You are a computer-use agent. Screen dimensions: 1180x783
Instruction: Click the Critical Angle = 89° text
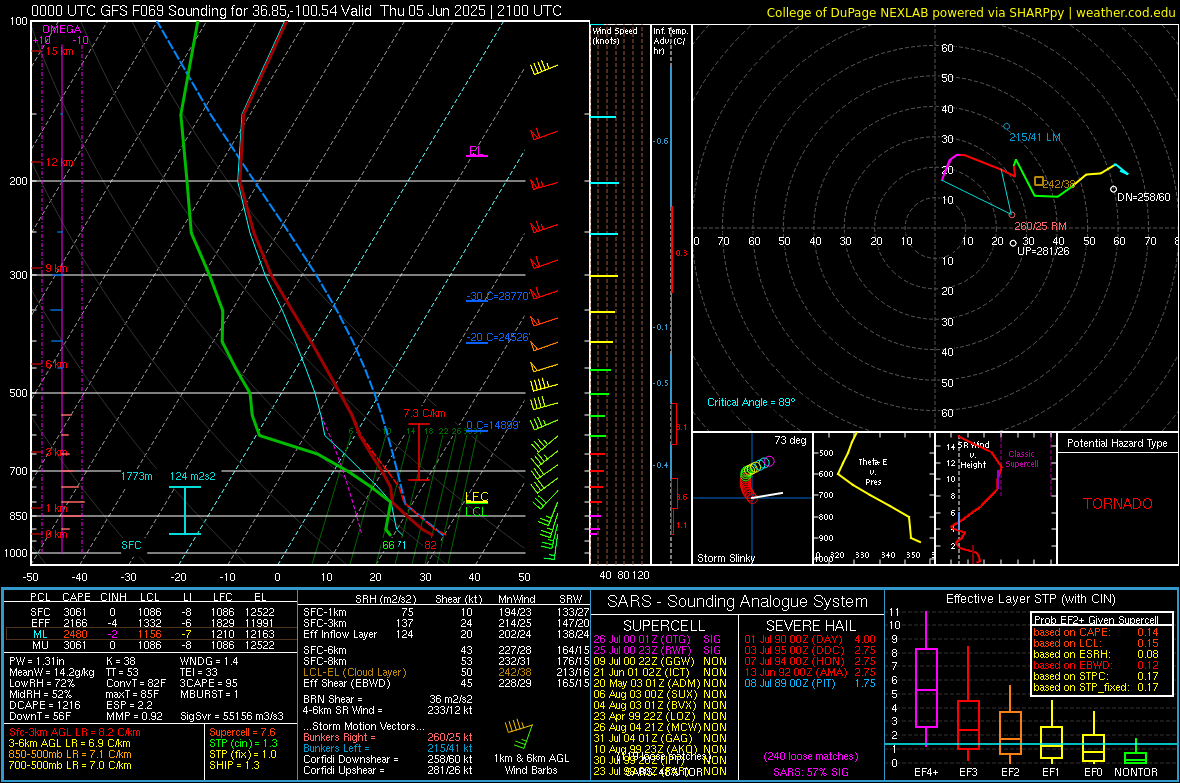point(750,402)
